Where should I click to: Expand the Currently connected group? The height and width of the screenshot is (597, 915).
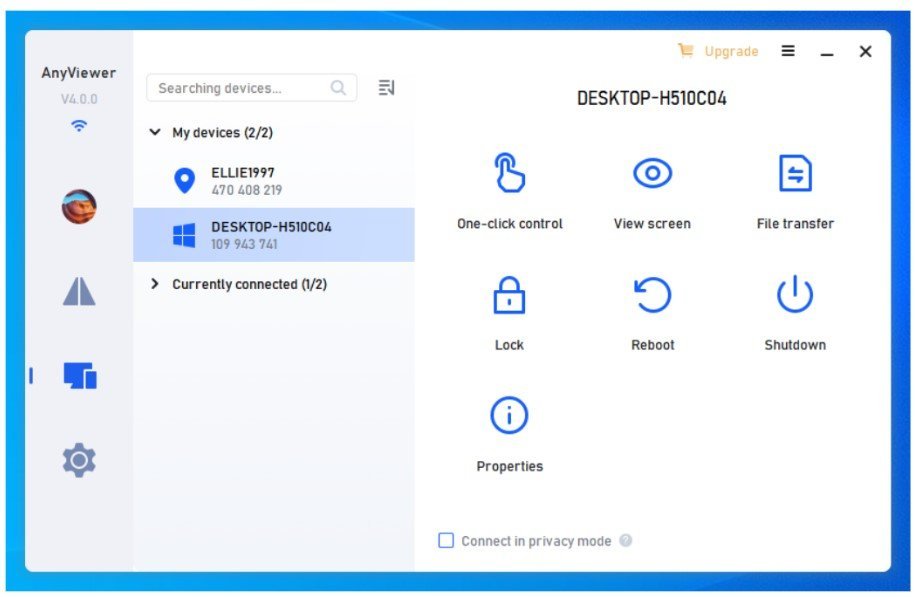click(x=154, y=284)
